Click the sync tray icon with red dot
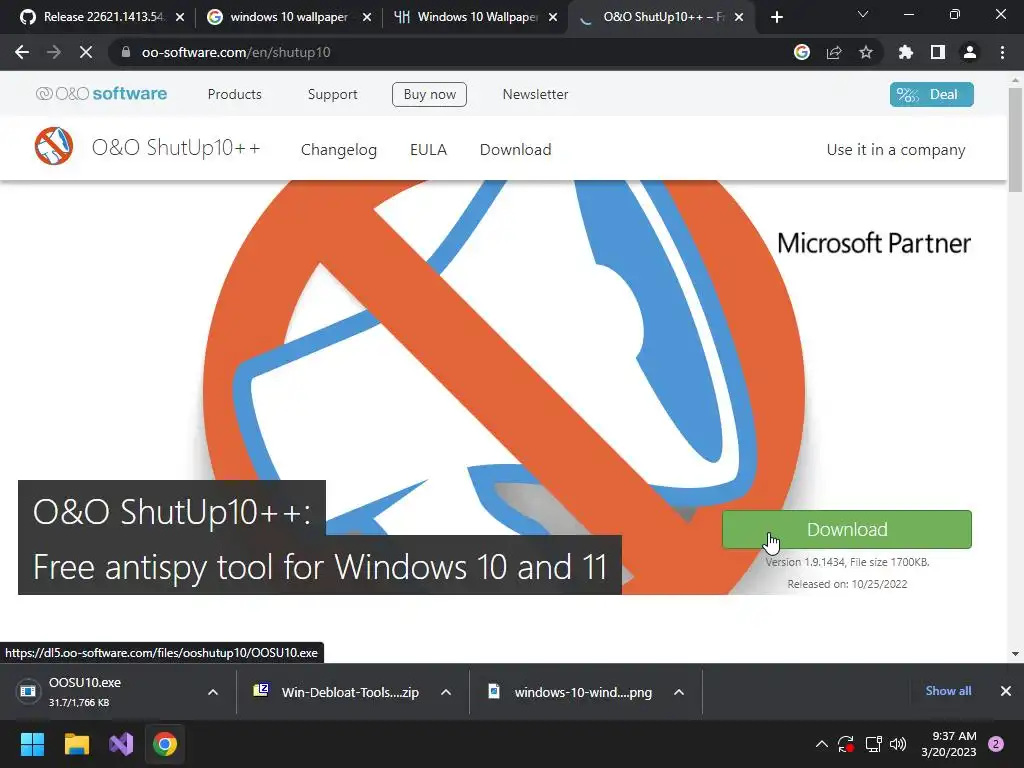Screen dimensions: 1024x768 tap(846, 744)
